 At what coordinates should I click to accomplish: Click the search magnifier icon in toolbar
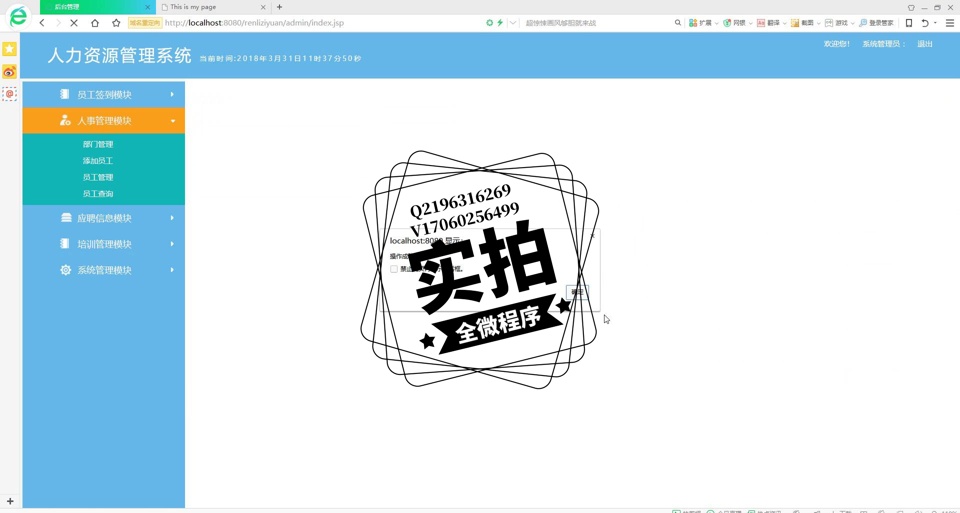point(678,22)
